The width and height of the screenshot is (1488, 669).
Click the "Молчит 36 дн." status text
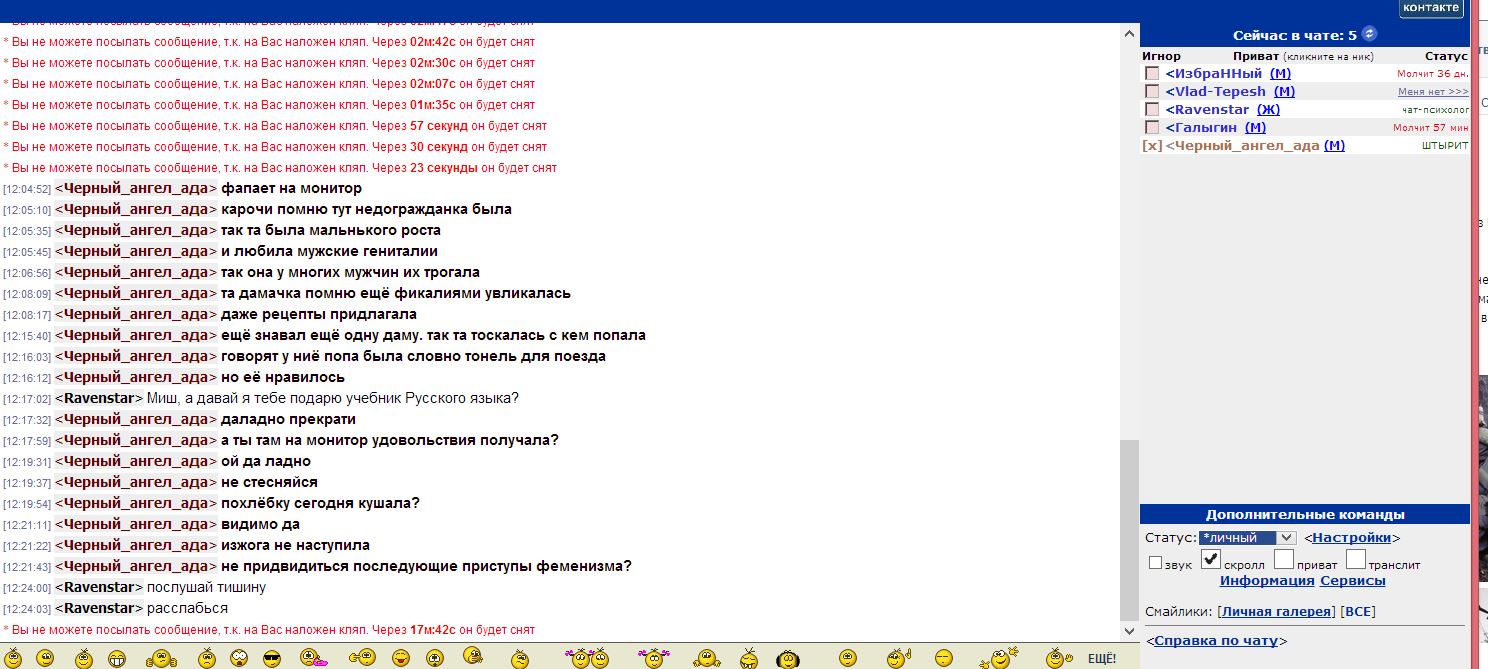coord(1433,74)
